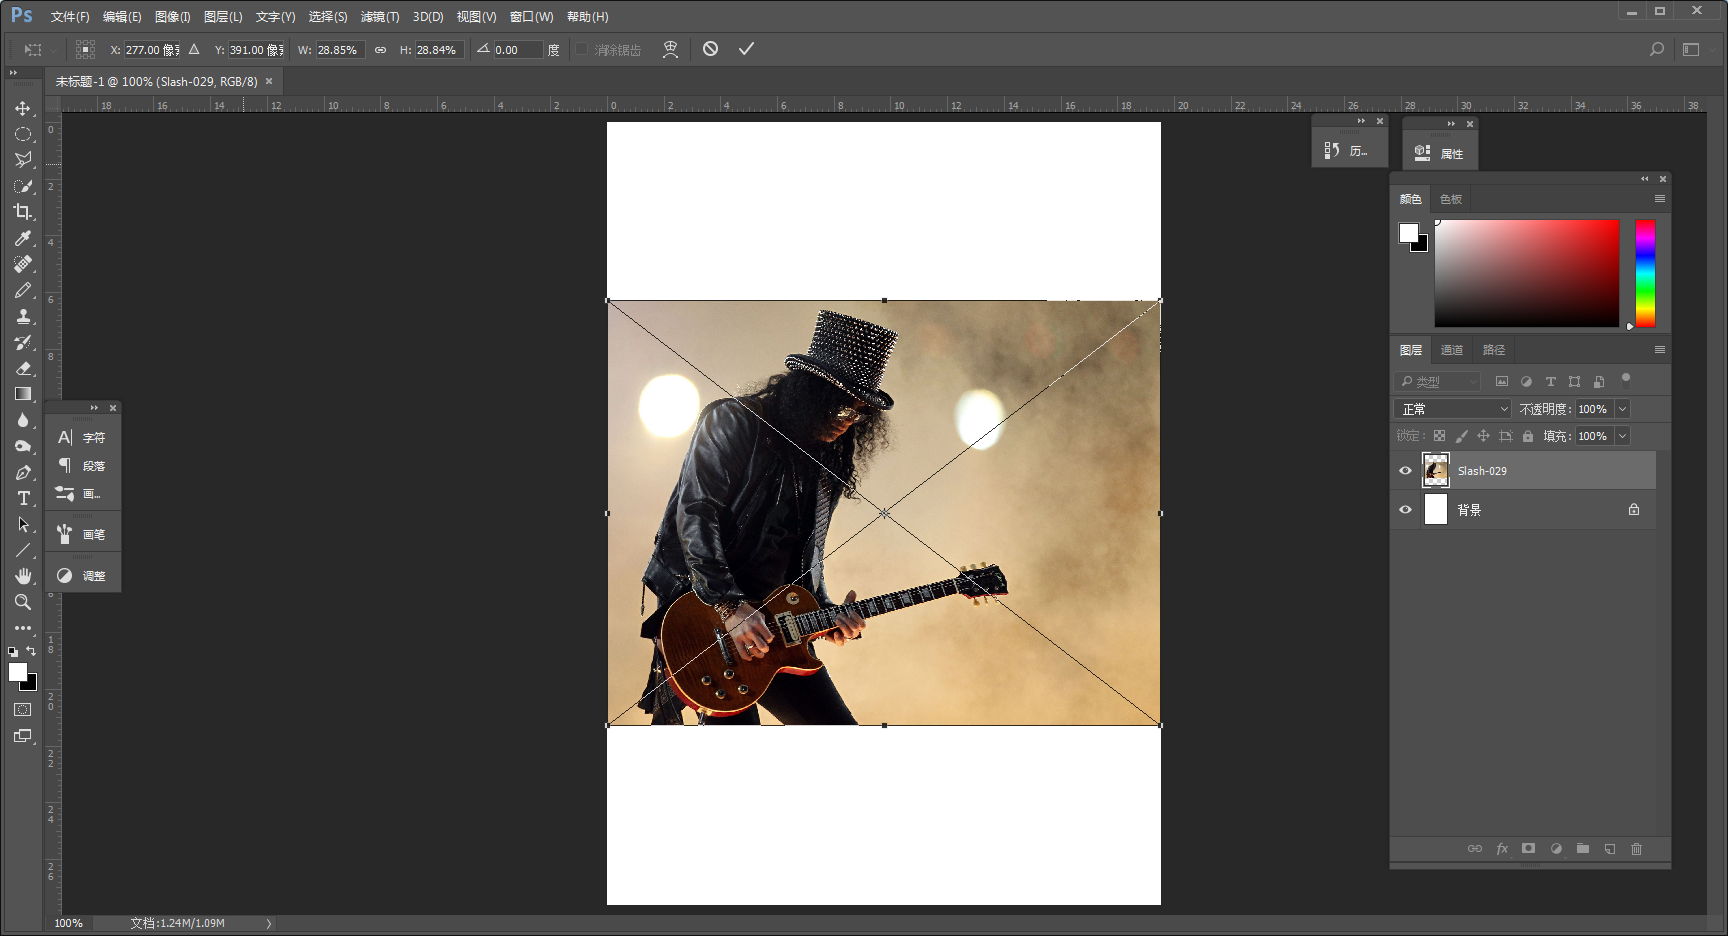Open the 画笔 panel button

pos(83,535)
